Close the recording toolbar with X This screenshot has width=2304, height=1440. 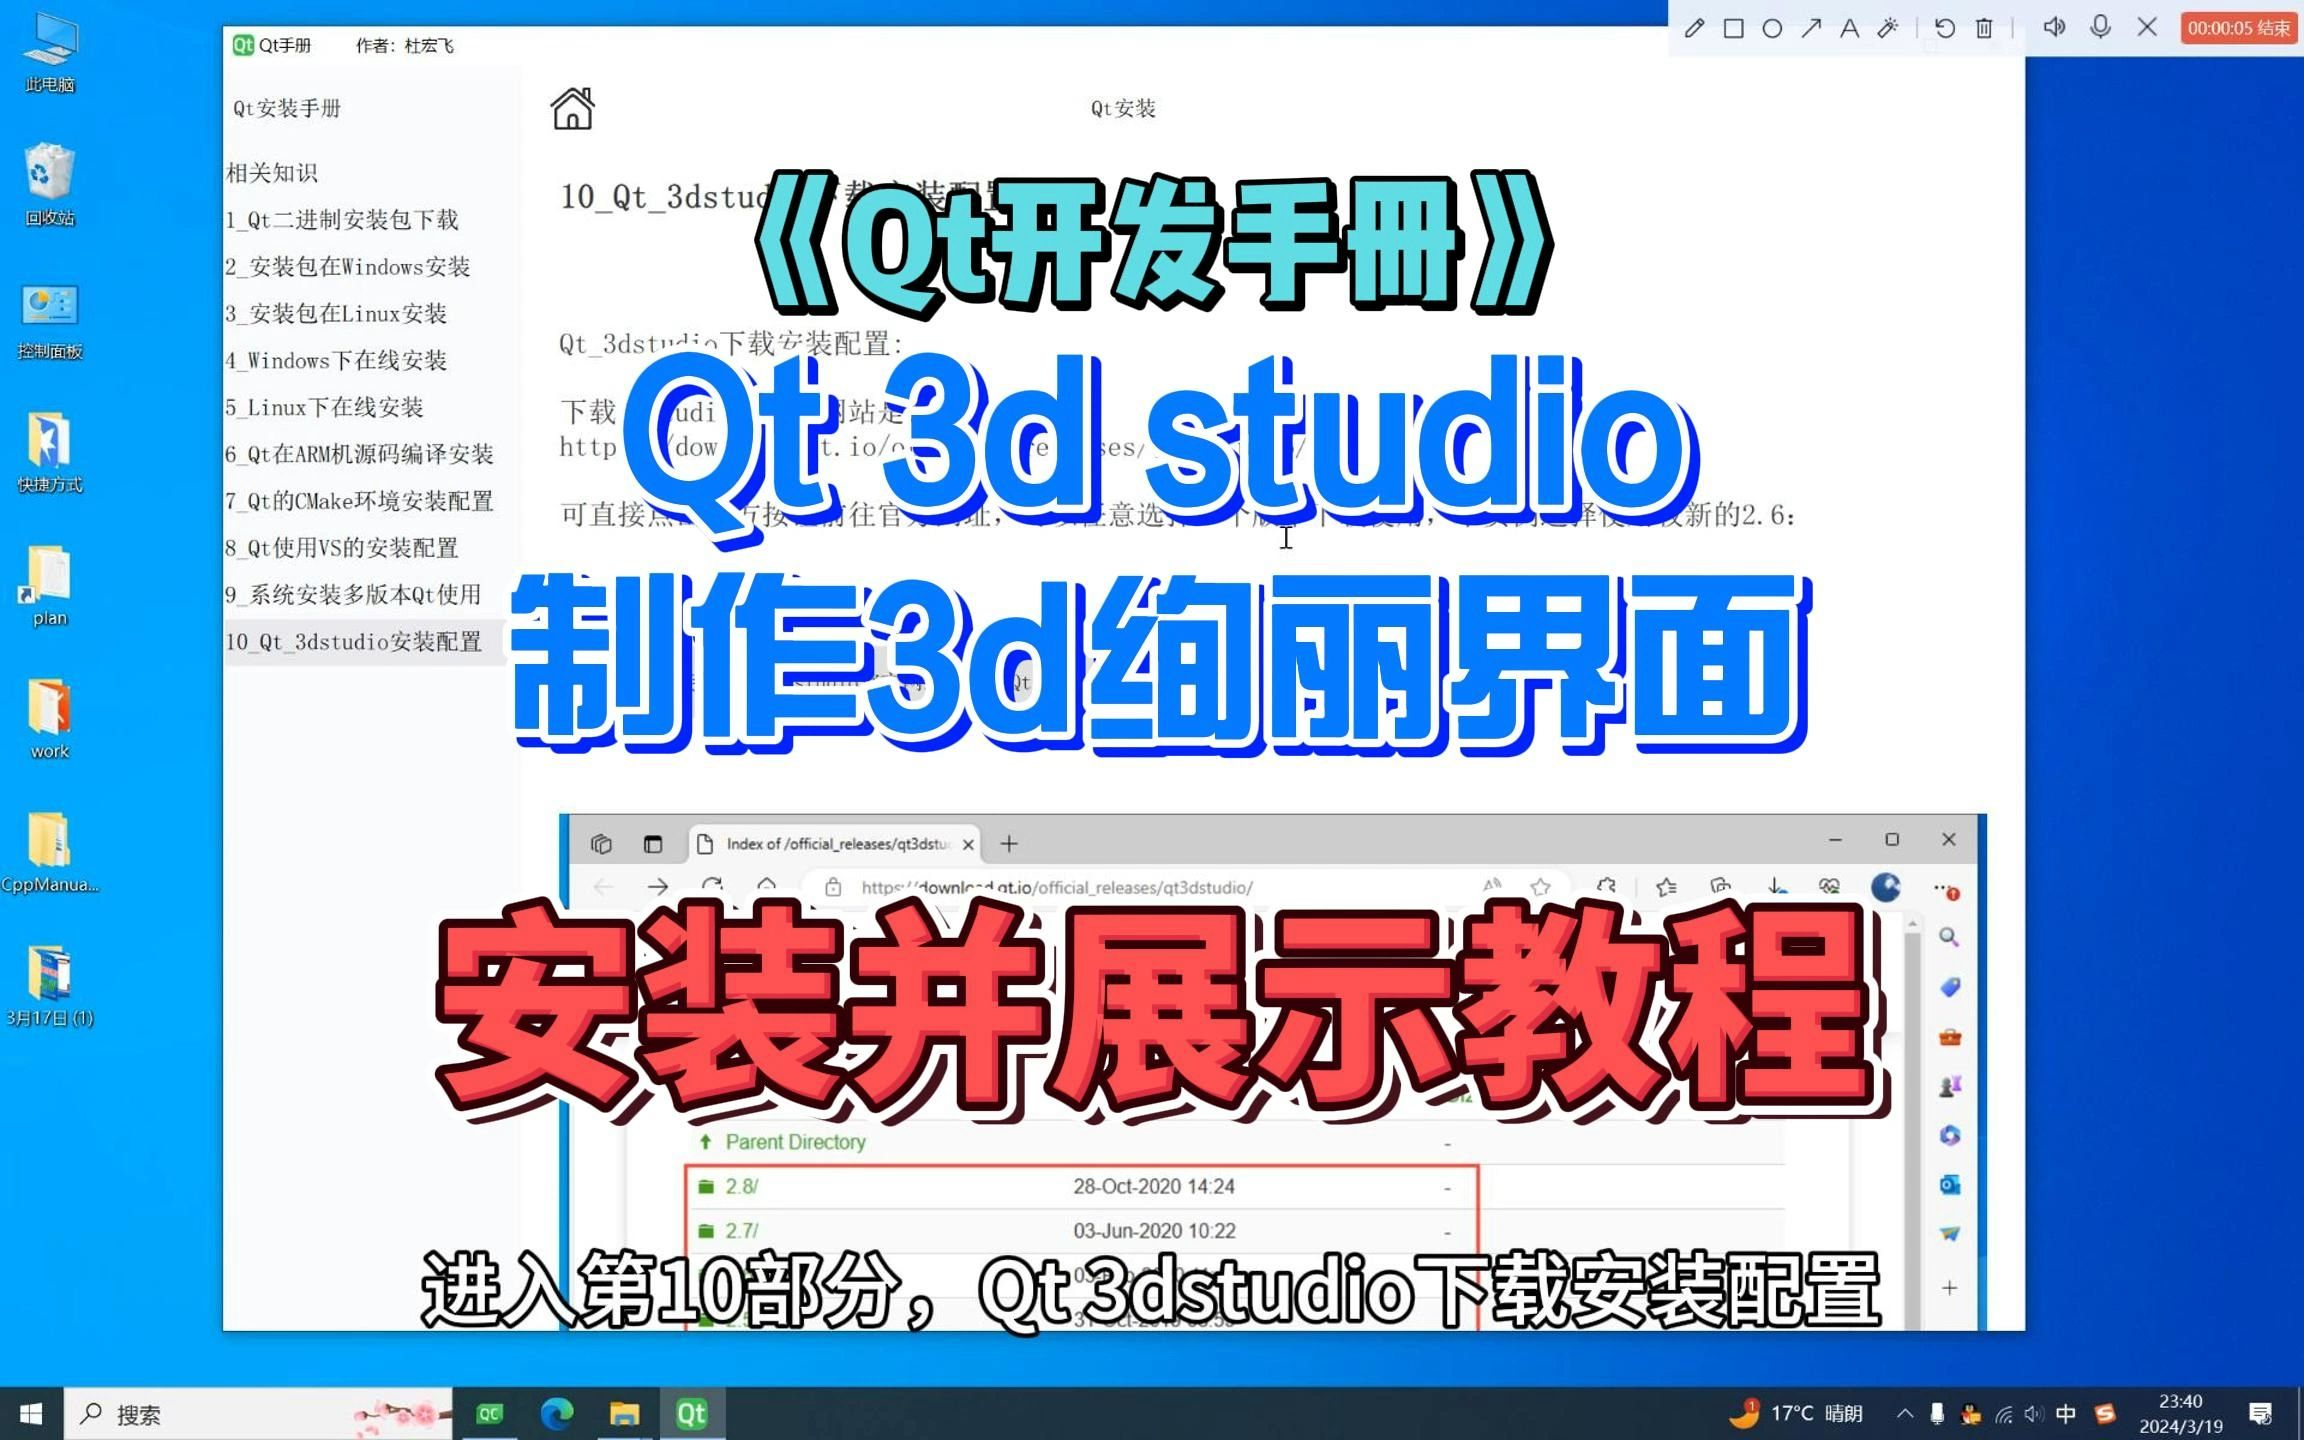click(2147, 27)
